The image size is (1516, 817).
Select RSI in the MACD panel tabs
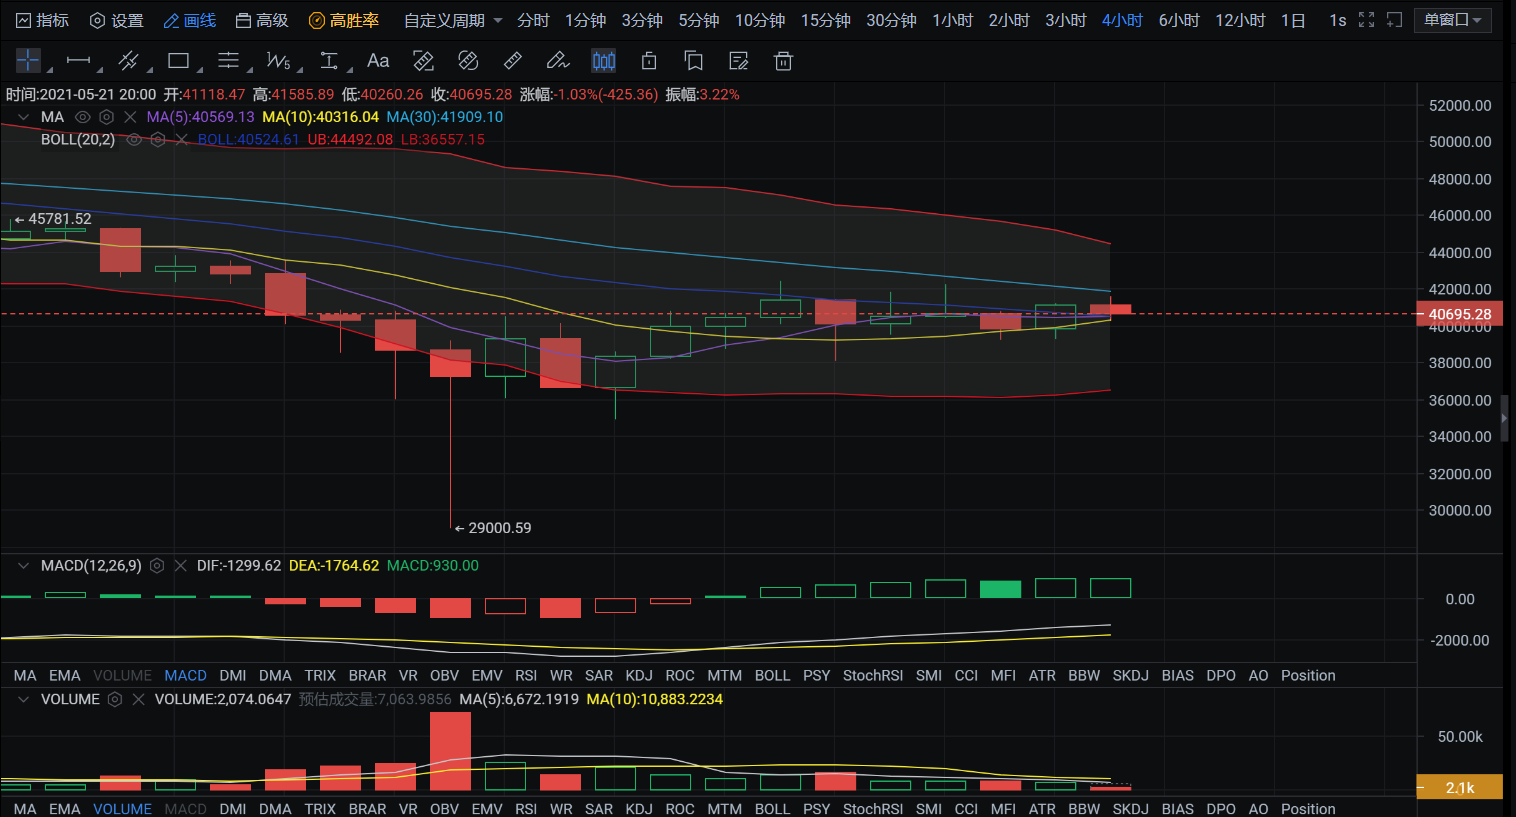[x=526, y=676]
